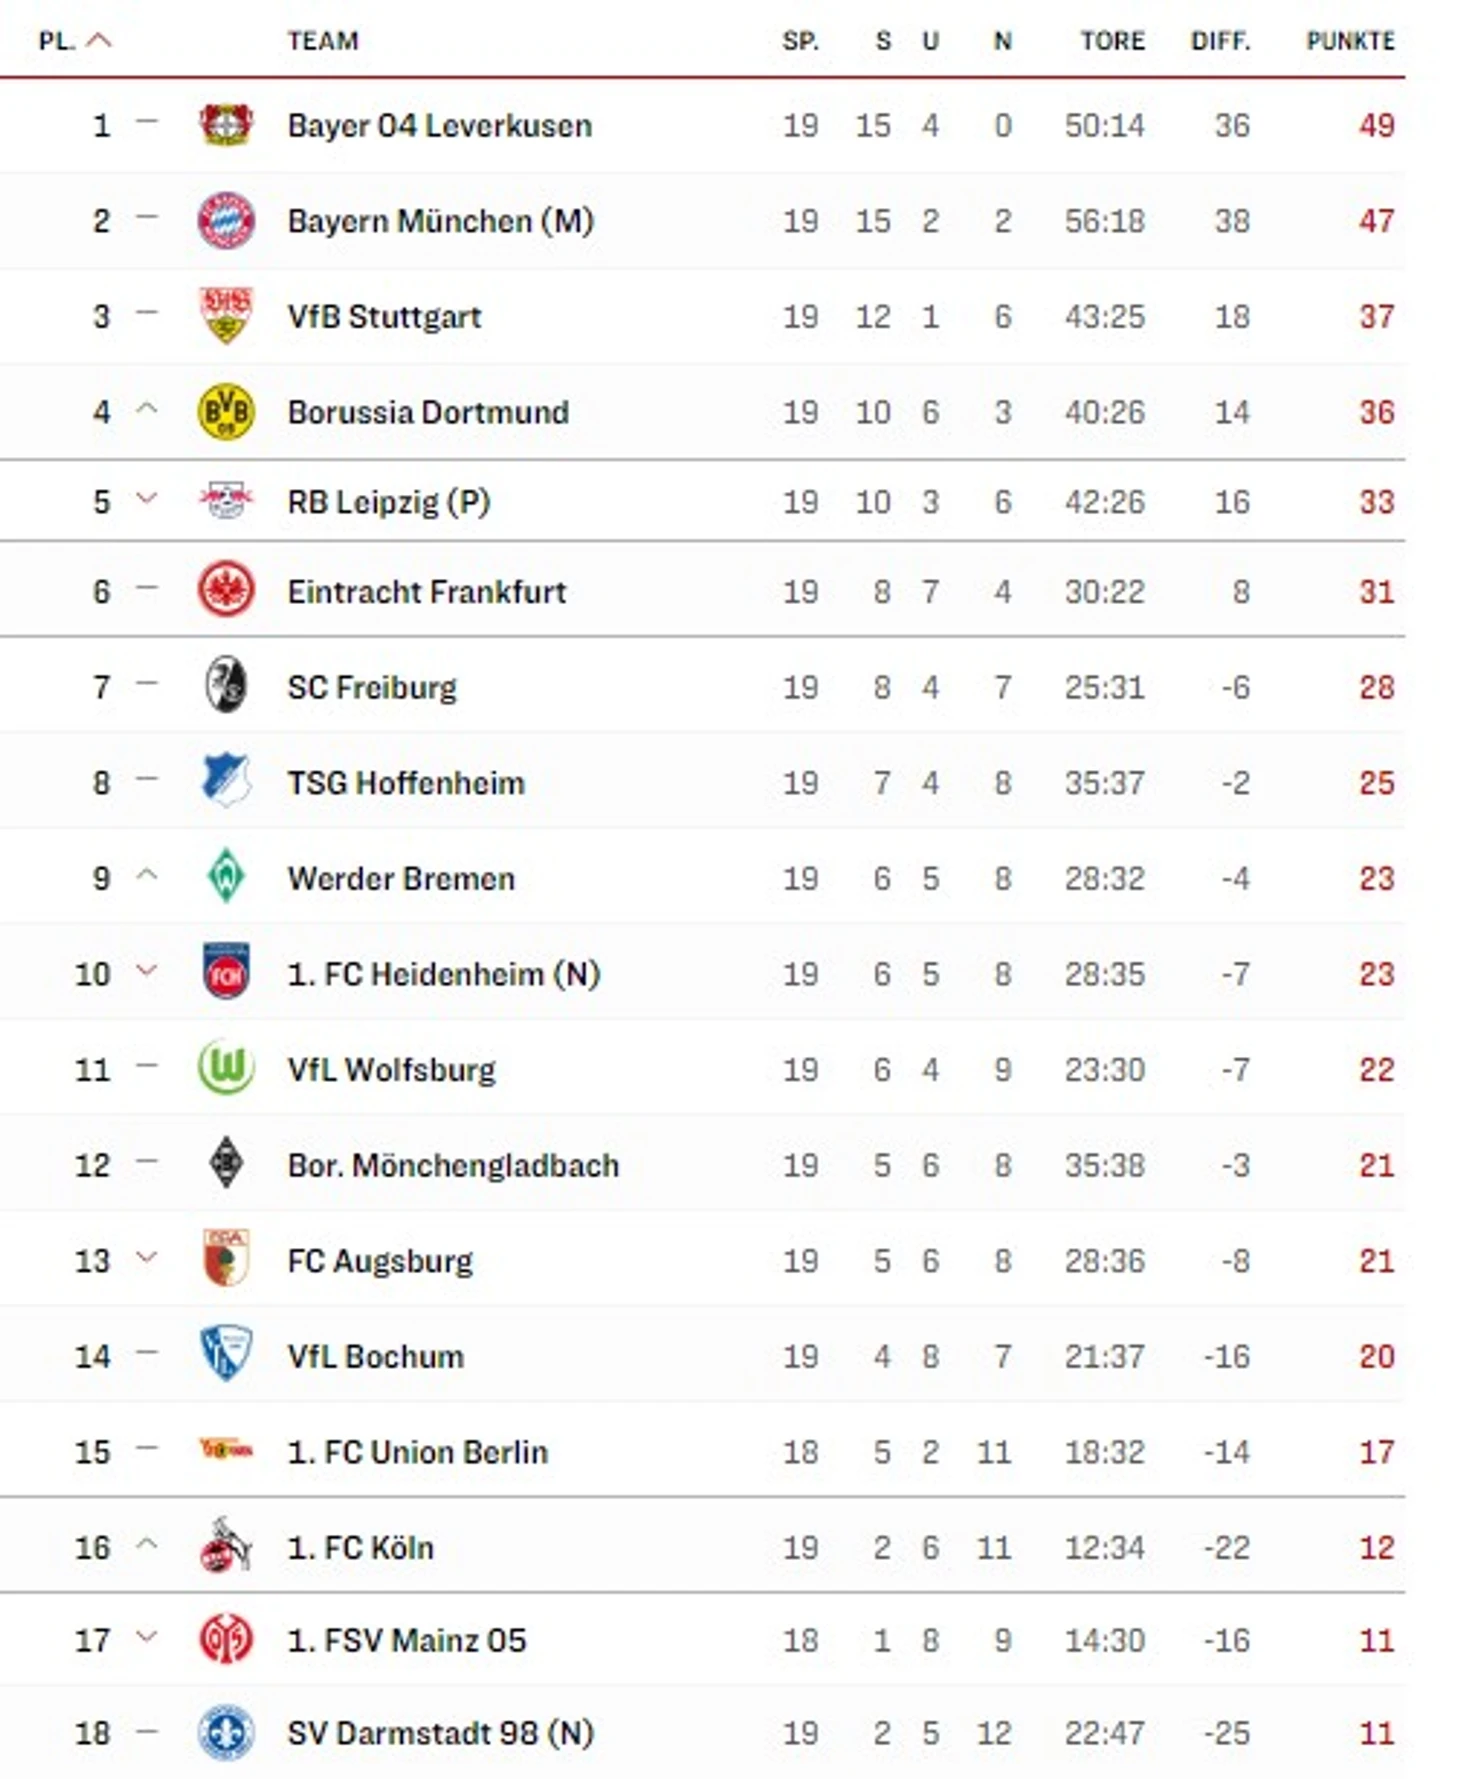1460x1779 pixels.
Task: Click the up-trend arrow beside Dortmund's rank
Action: (147, 409)
